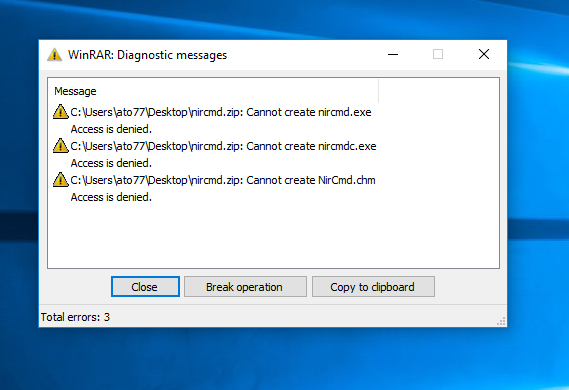The image size is (569, 390).
Task: Minimize the Diagnostic messages window
Action: point(393,55)
